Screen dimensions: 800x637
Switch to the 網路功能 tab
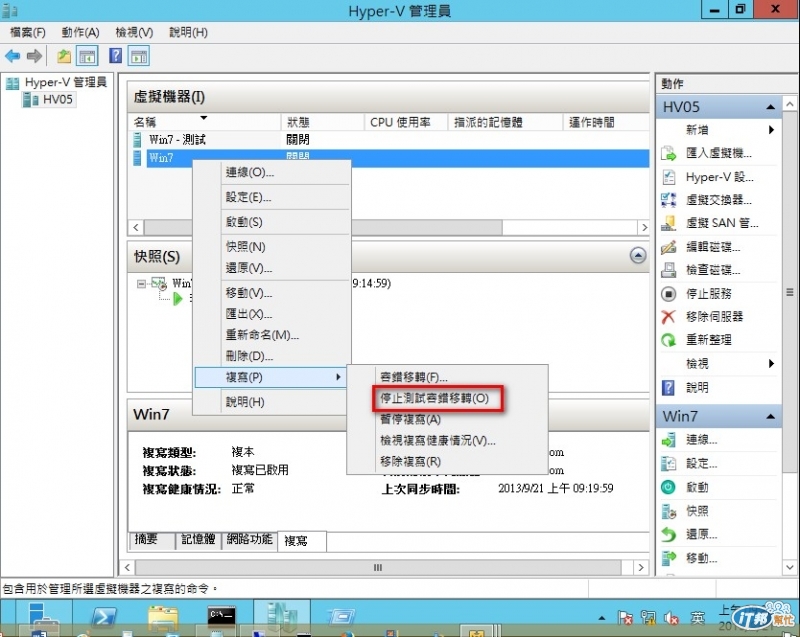point(249,540)
